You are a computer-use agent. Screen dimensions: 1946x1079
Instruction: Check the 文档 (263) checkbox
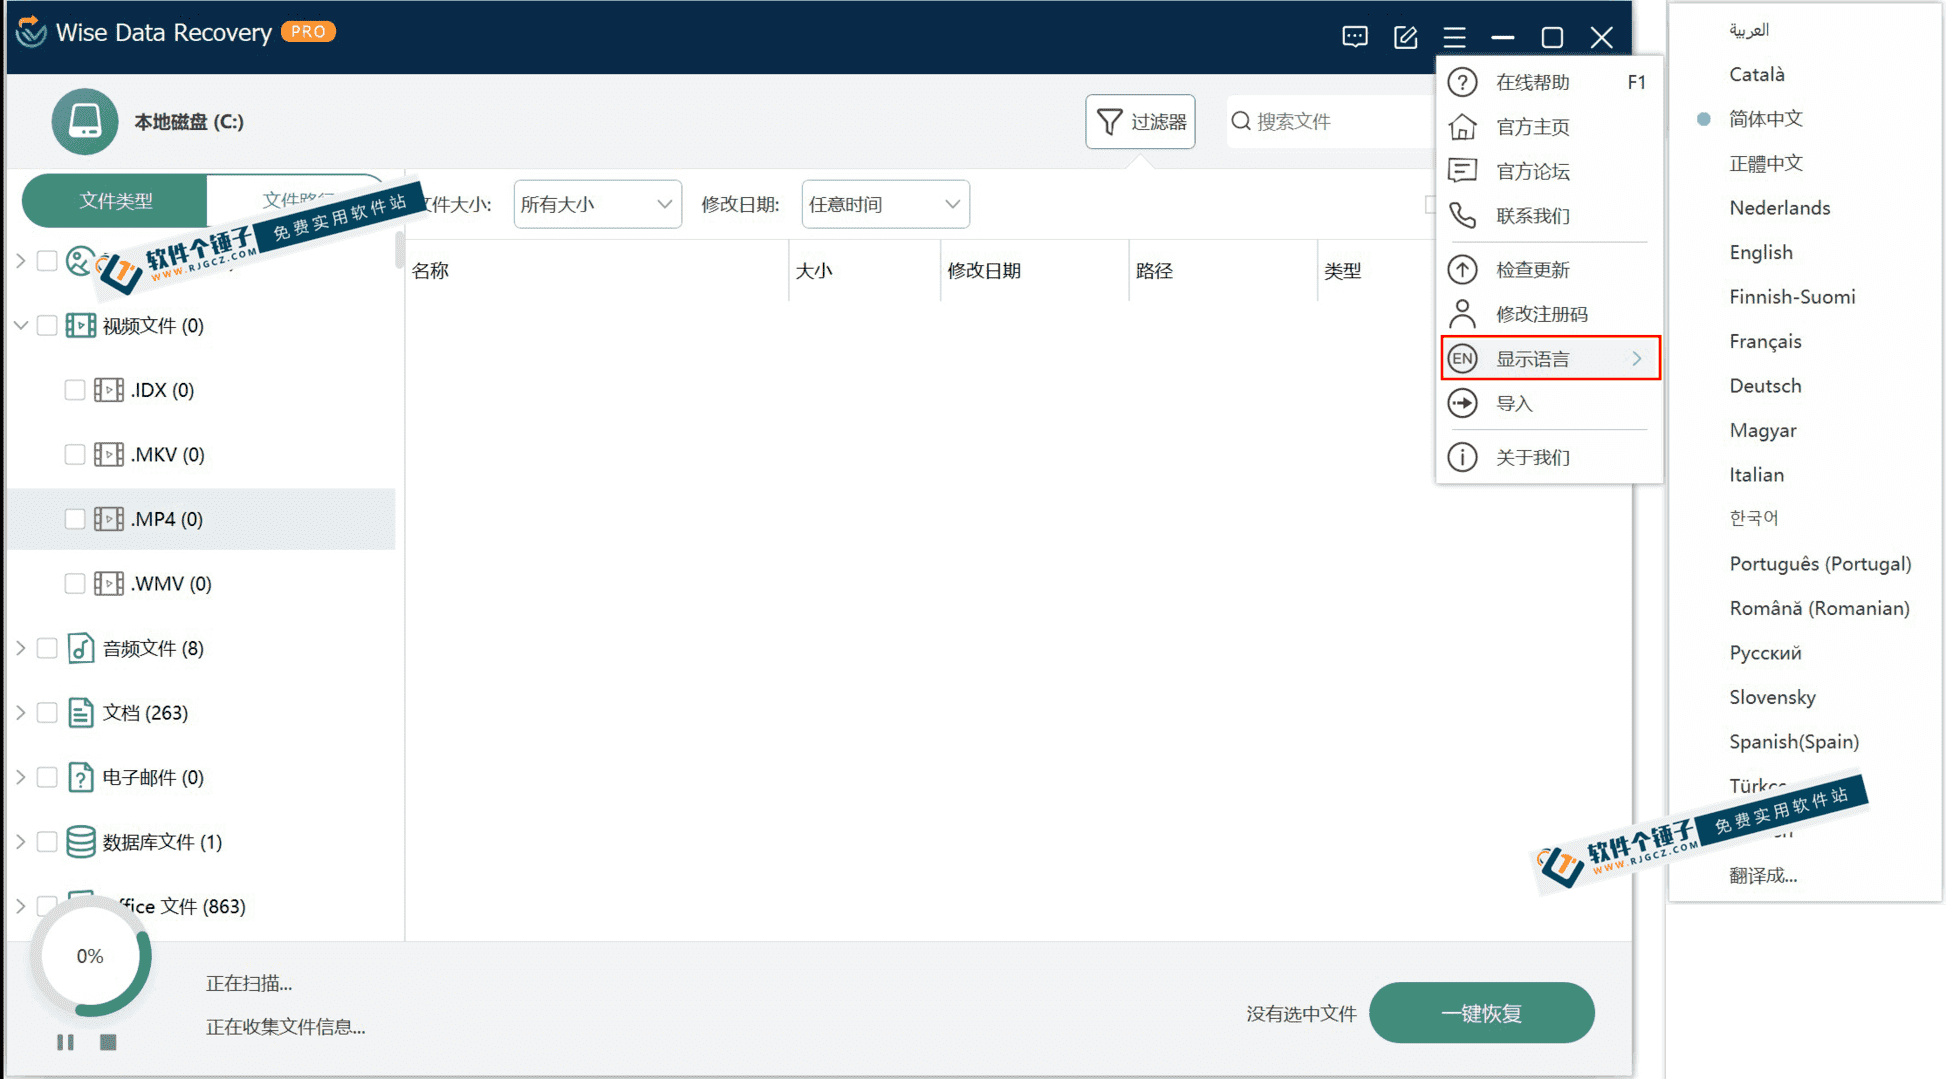[x=47, y=712]
